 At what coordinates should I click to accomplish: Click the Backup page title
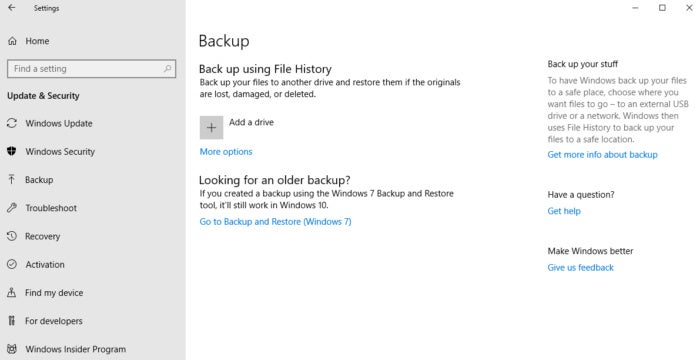pyautogui.click(x=224, y=41)
